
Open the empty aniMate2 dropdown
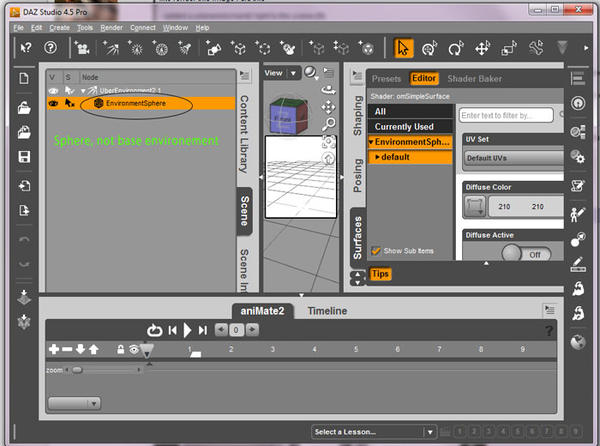[x=74, y=403]
